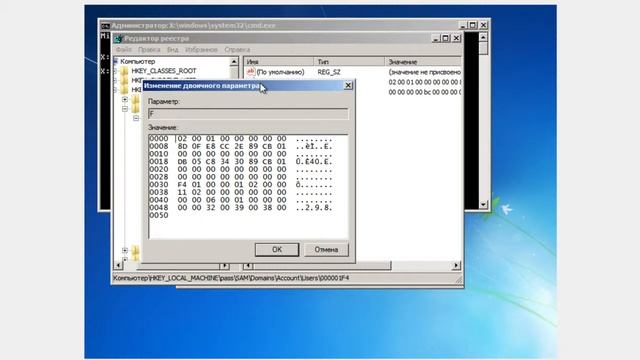
Task: Click hex row 0008 starting 8D 0F
Action: [x=241, y=146]
